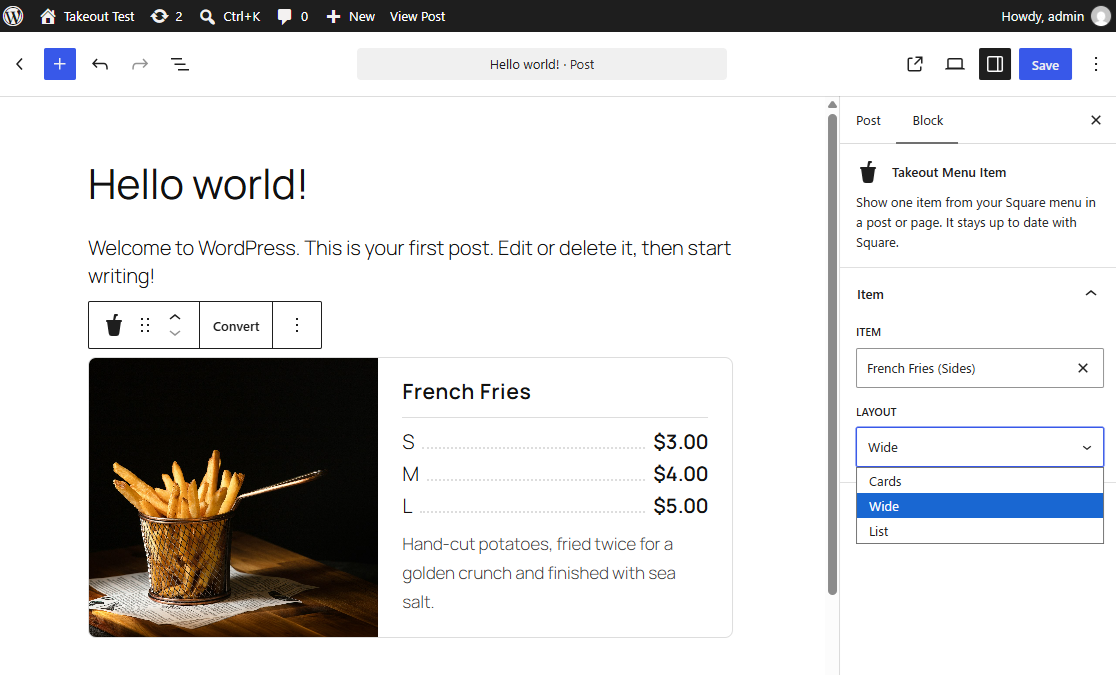Move the block down

click(x=175, y=333)
